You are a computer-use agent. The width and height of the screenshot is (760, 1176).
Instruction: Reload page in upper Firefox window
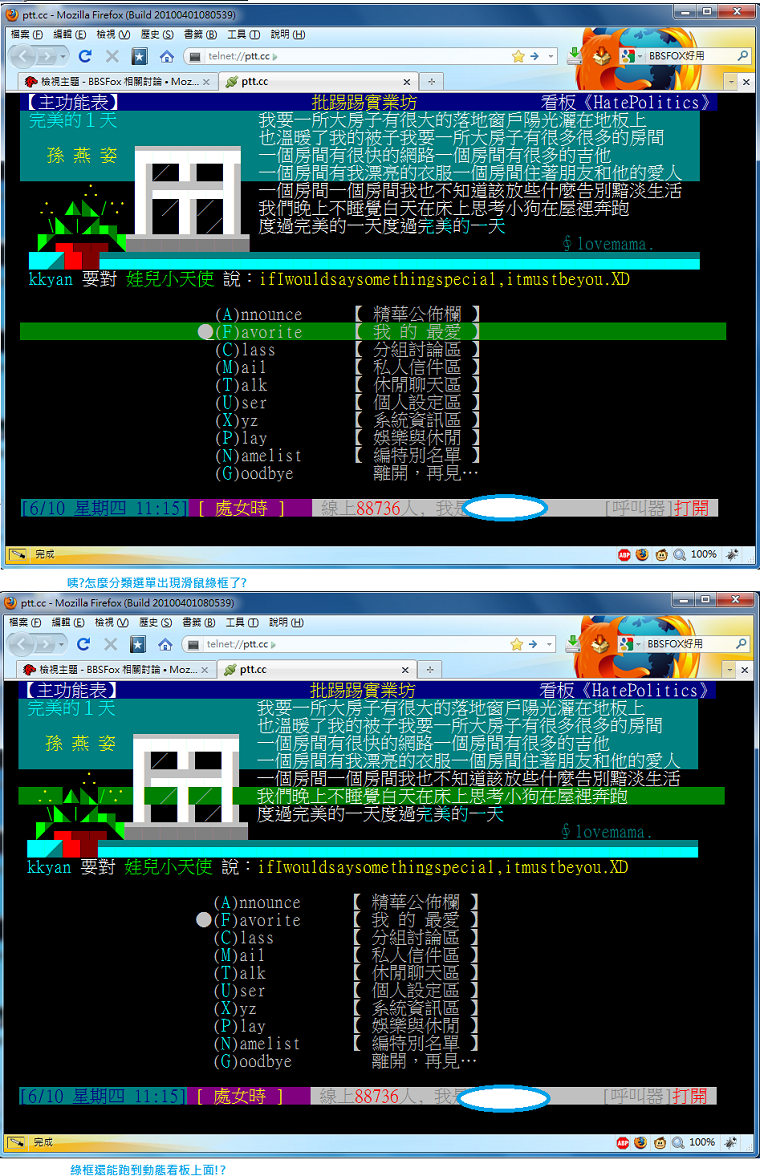[x=85, y=56]
